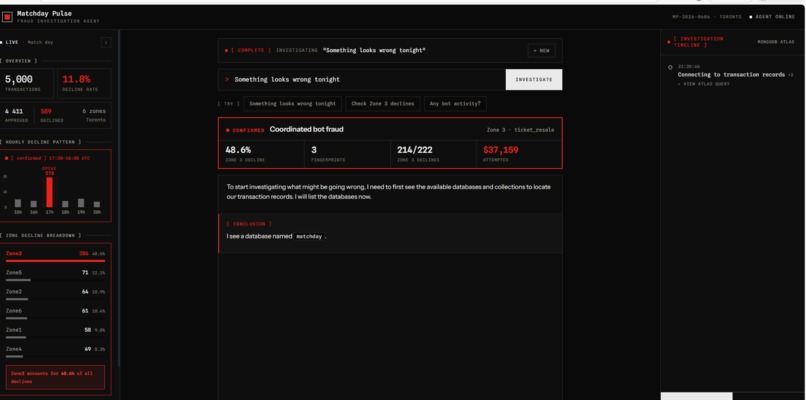806x400 pixels.
Task: Click the 17h spike bar in hourly chart
Action: click(49, 192)
